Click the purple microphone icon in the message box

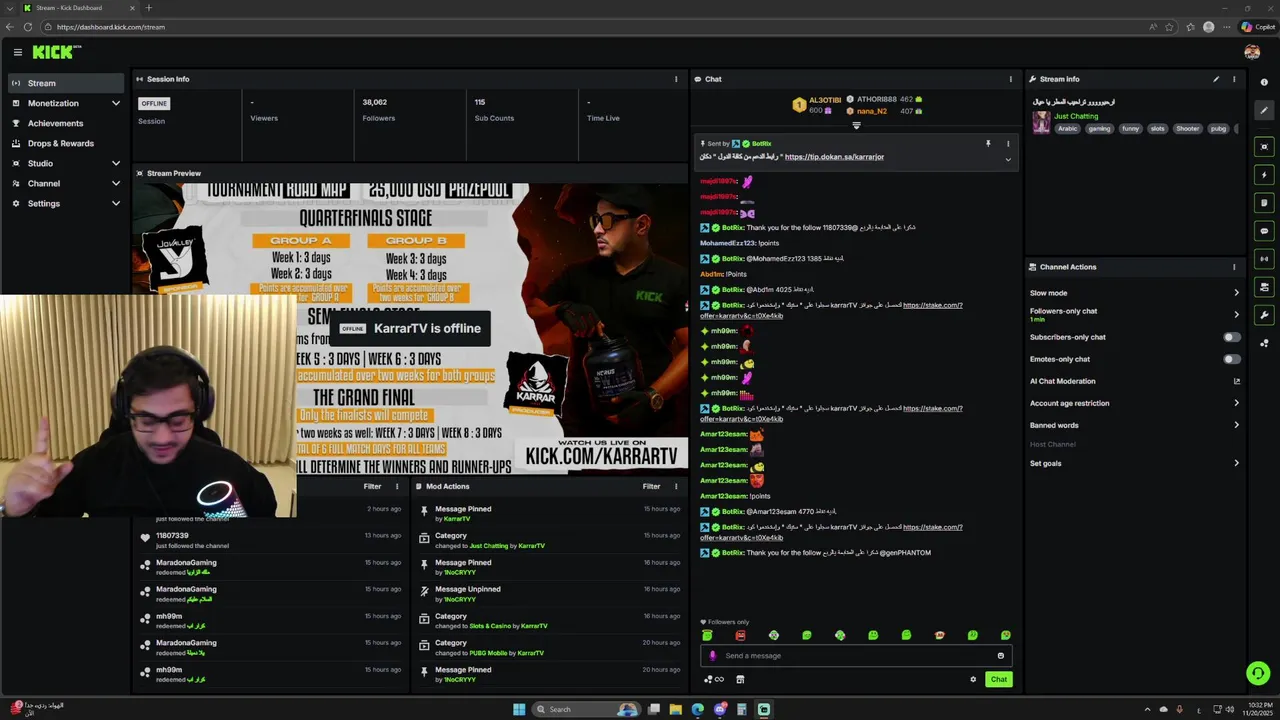click(712, 656)
